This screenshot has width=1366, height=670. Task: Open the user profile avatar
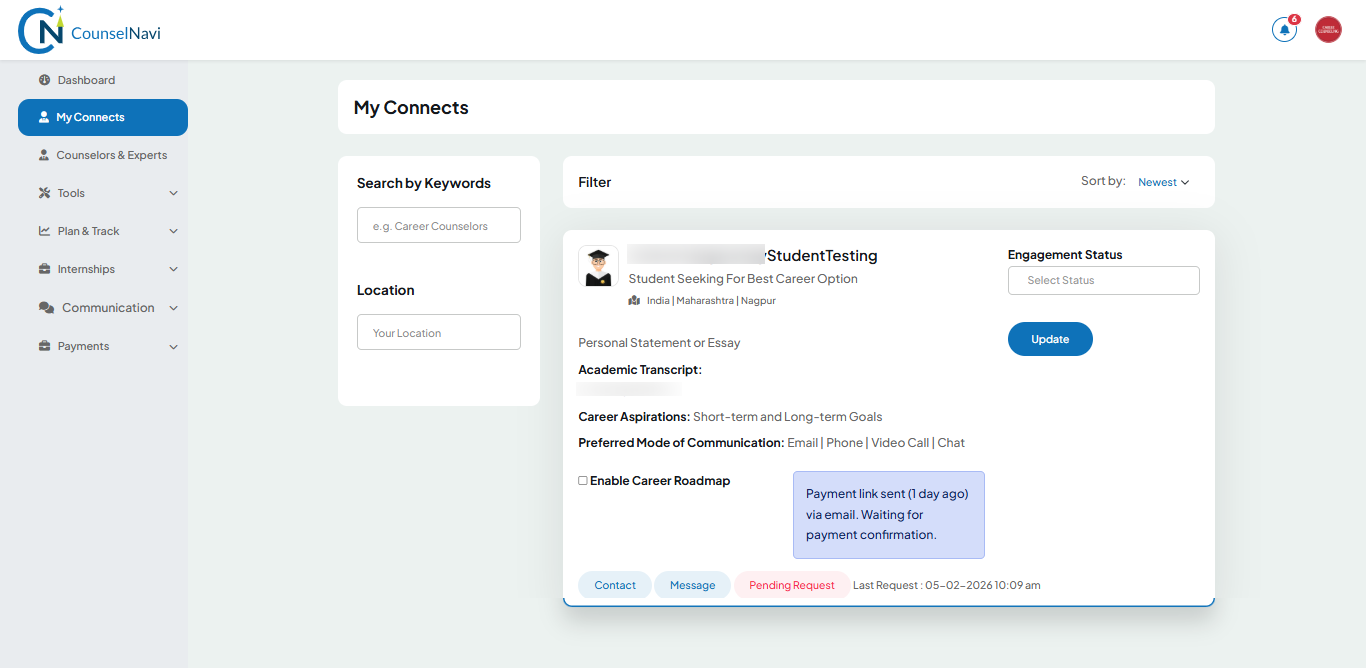pos(1328,30)
